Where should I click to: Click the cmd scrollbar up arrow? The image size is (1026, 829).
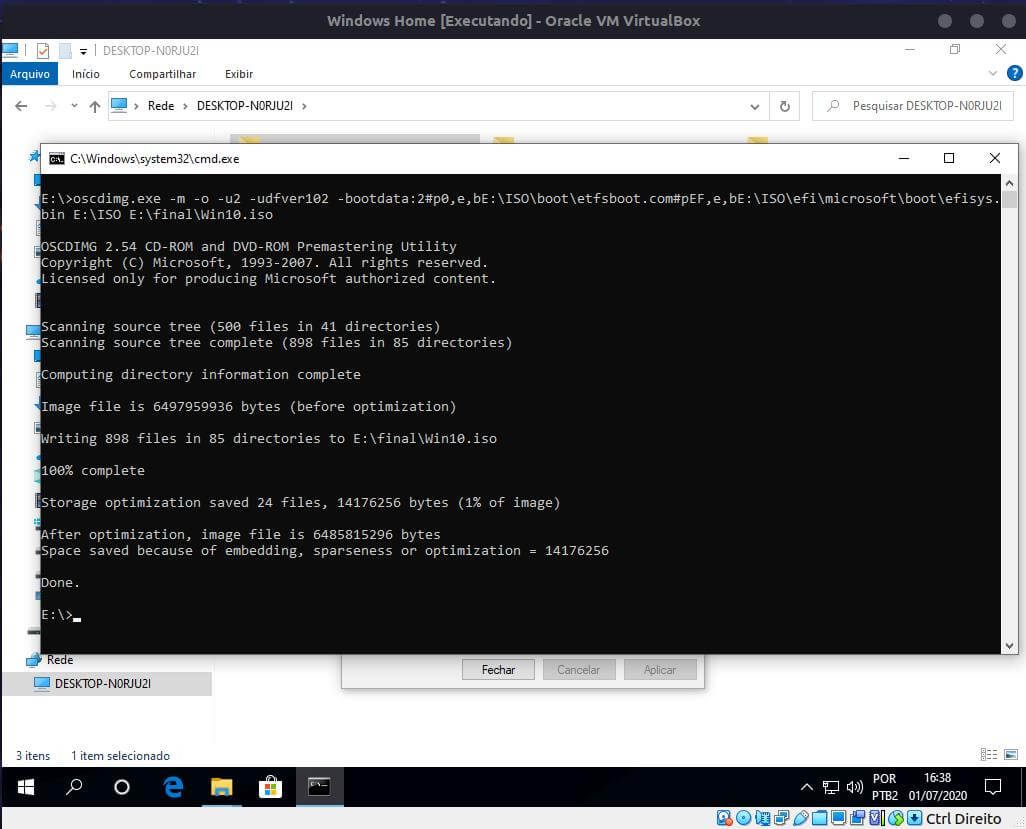1009,184
